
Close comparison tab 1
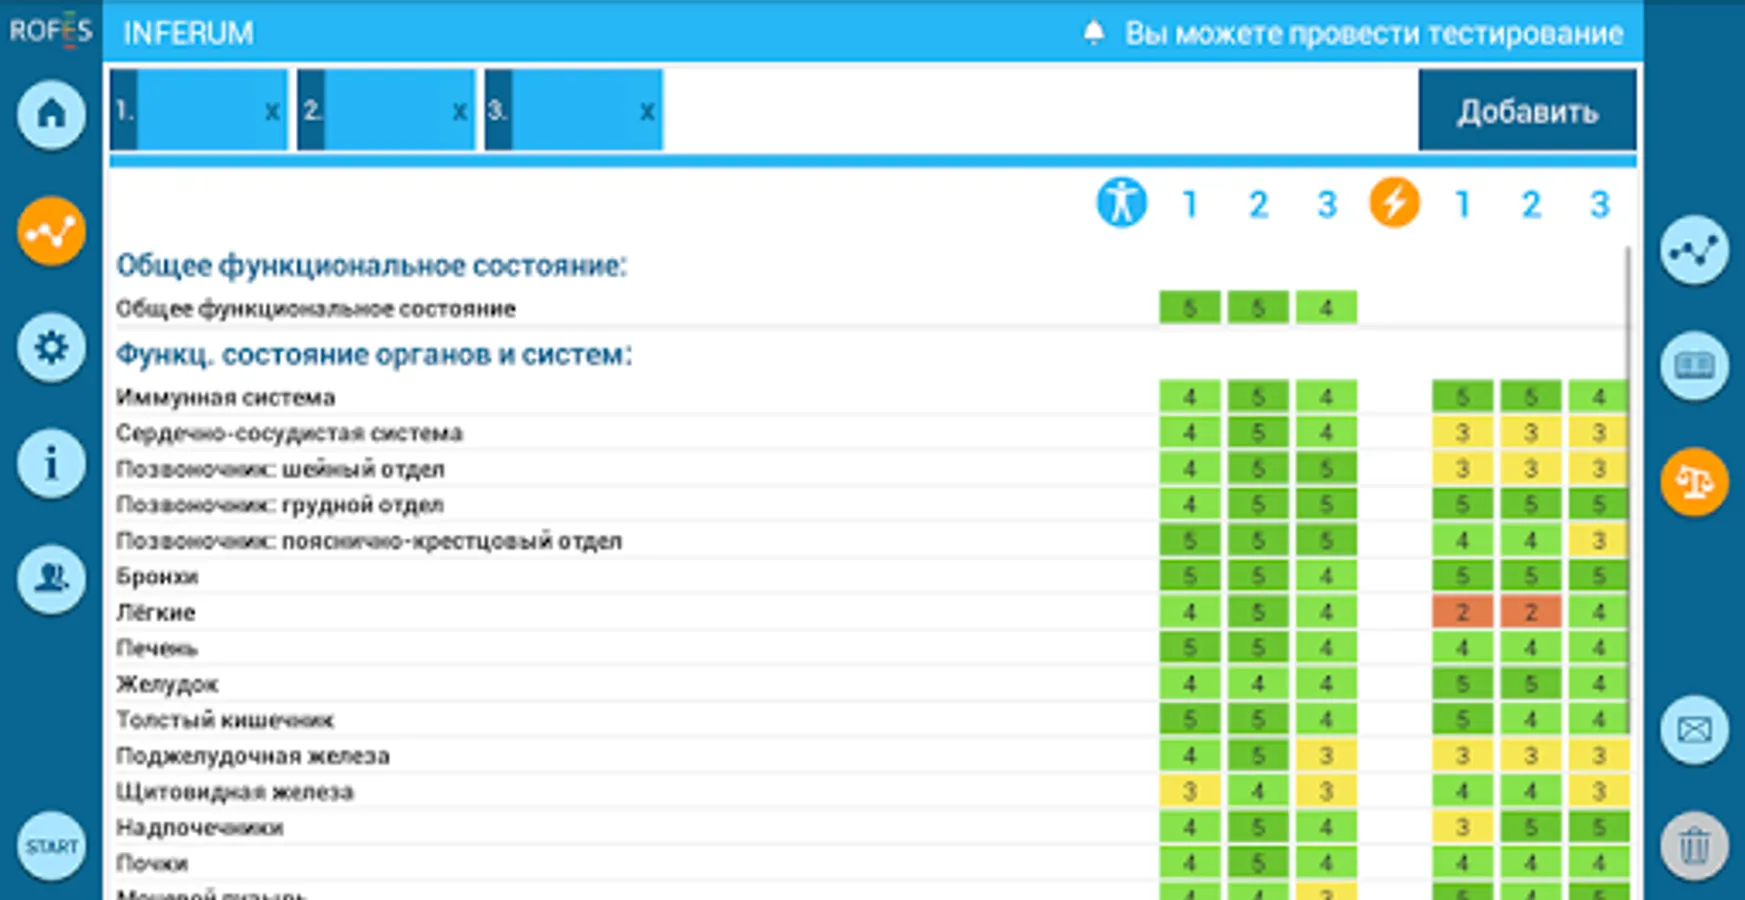point(271,112)
